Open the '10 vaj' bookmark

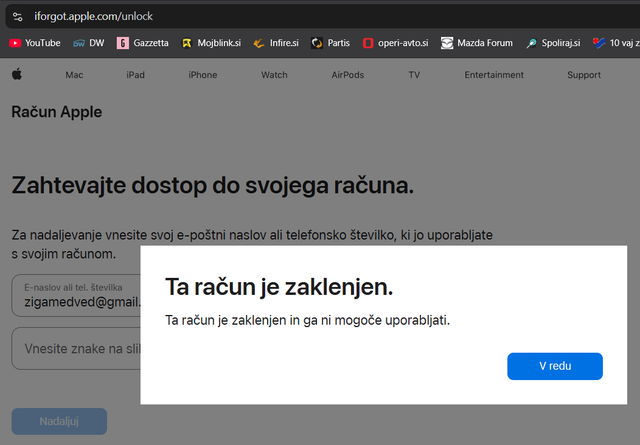click(x=616, y=43)
